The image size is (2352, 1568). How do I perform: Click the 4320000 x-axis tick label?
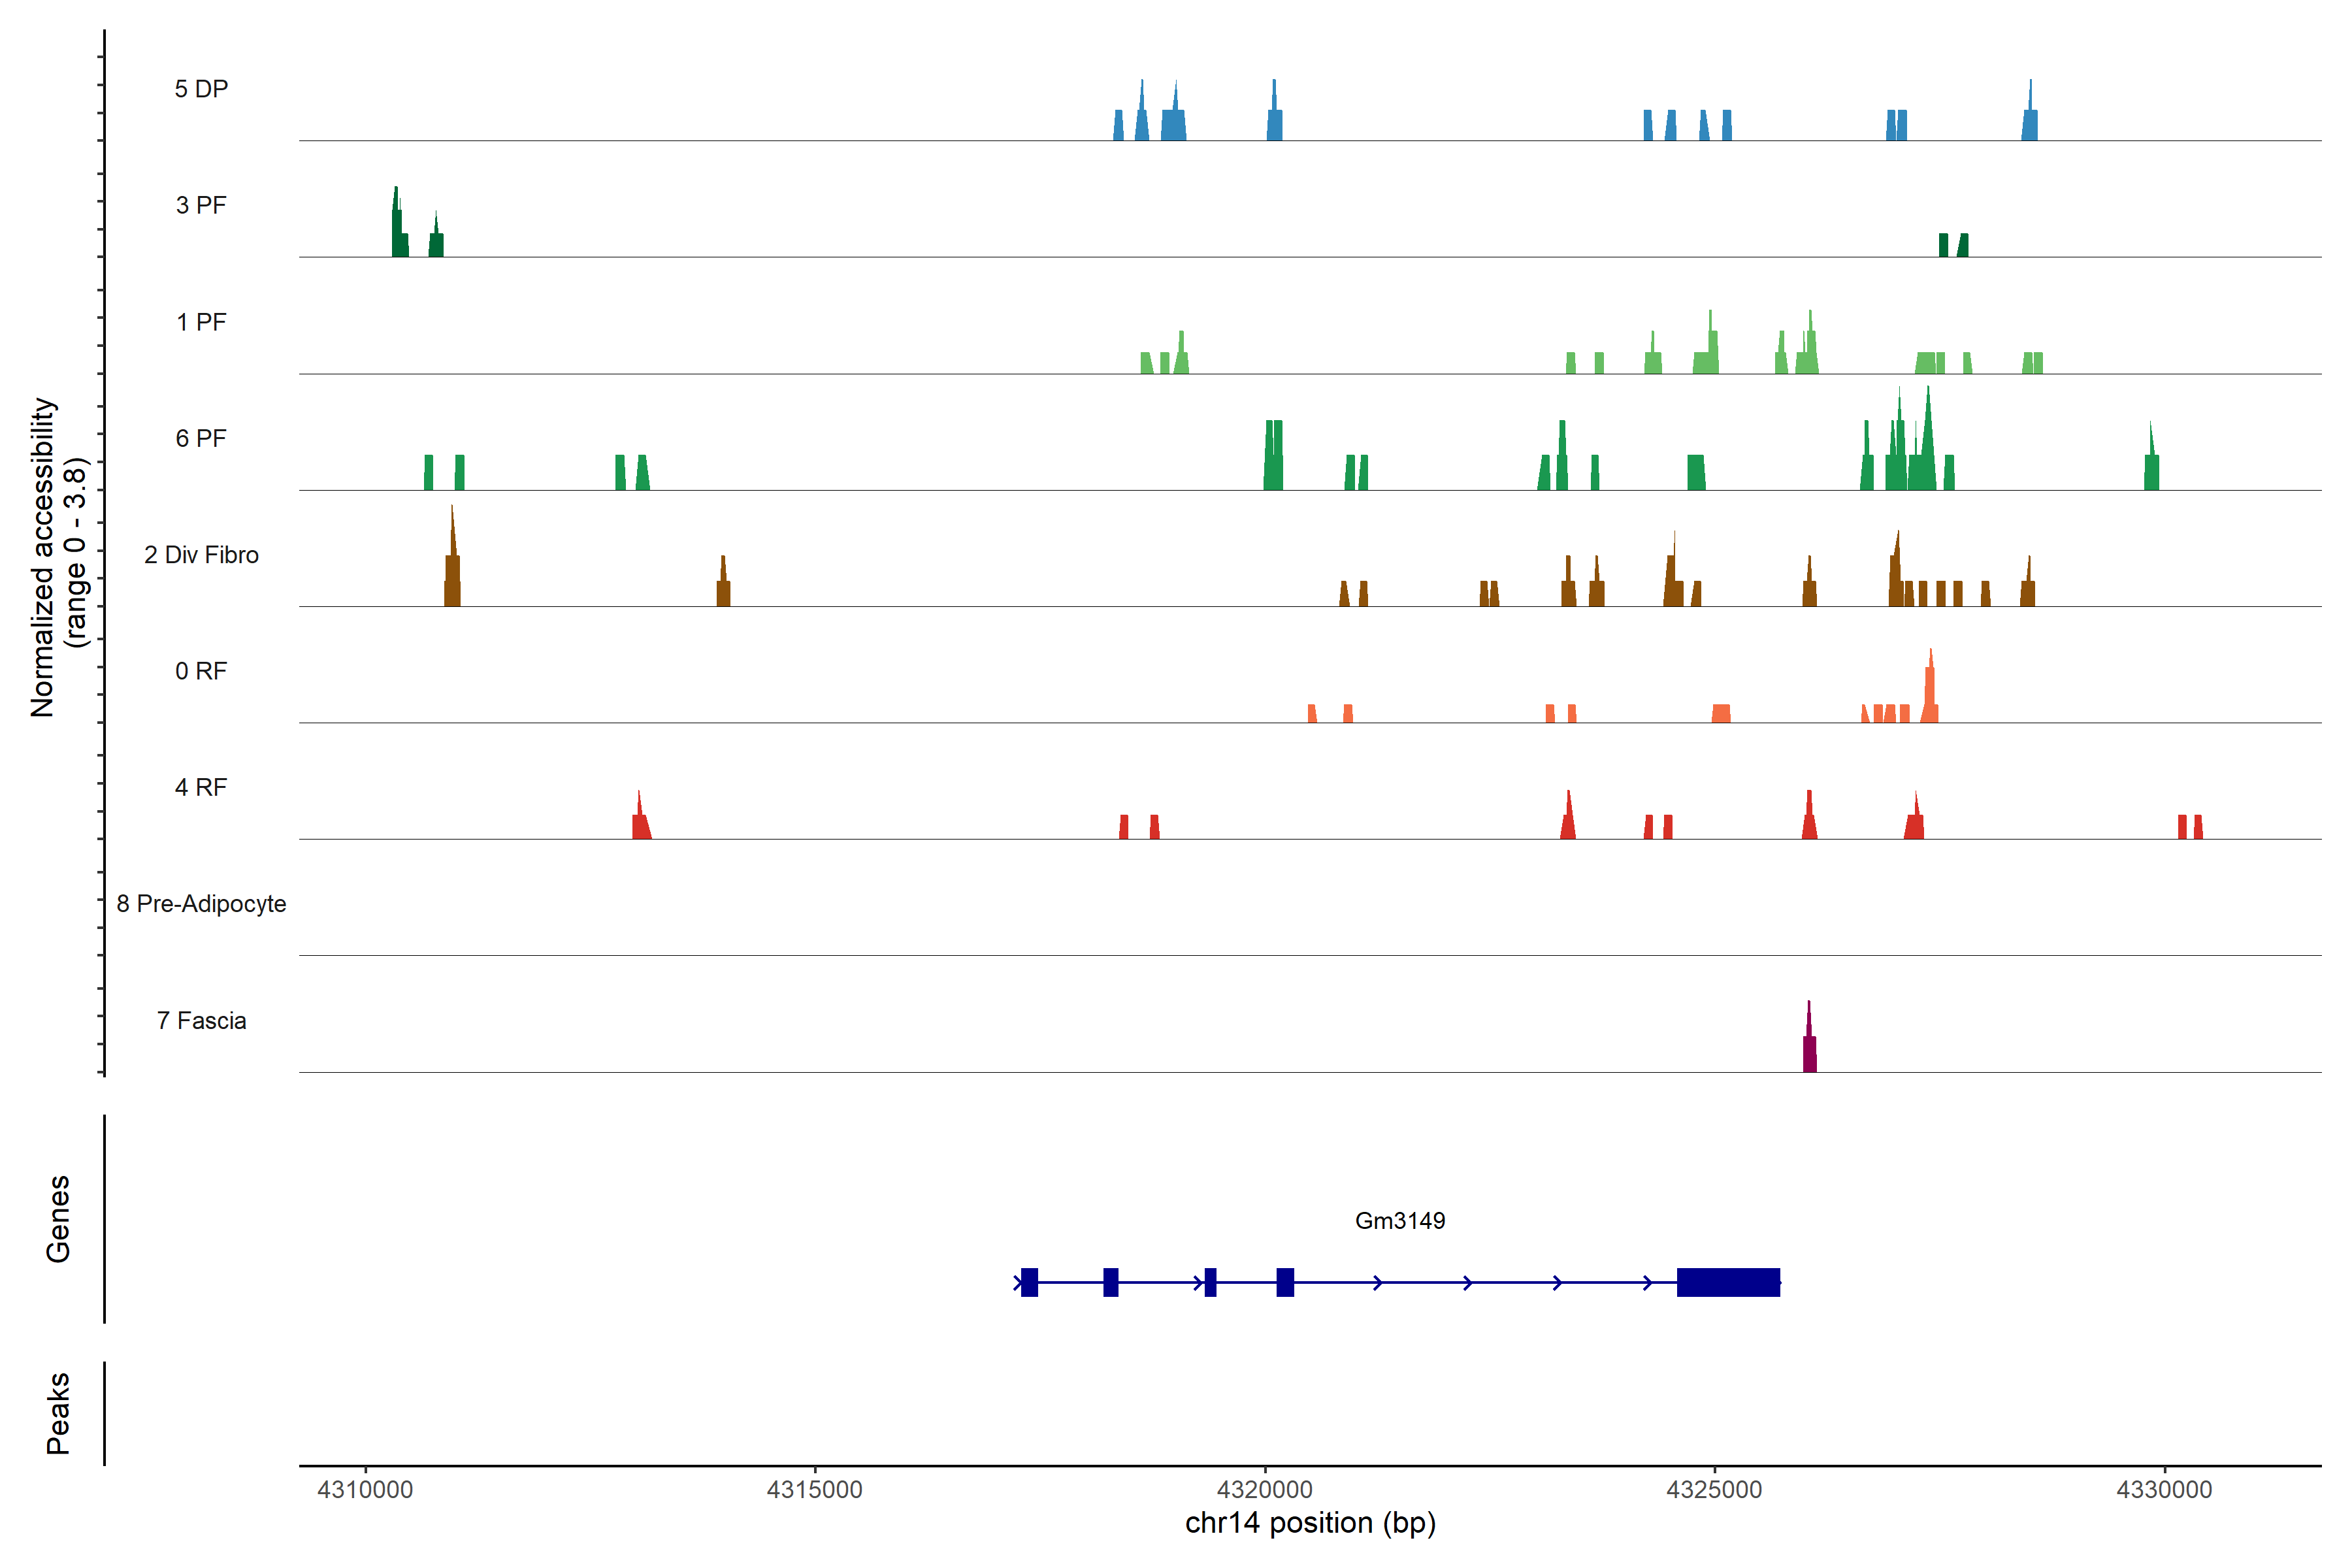pyautogui.click(x=1265, y=1489)
